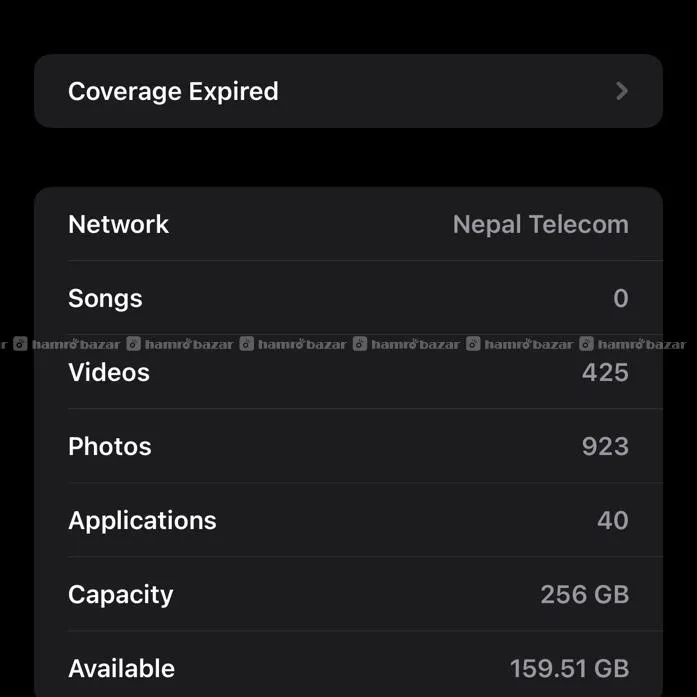The image size is (697, 697).
Task: Select the Applications label
Action: point(142,520)
